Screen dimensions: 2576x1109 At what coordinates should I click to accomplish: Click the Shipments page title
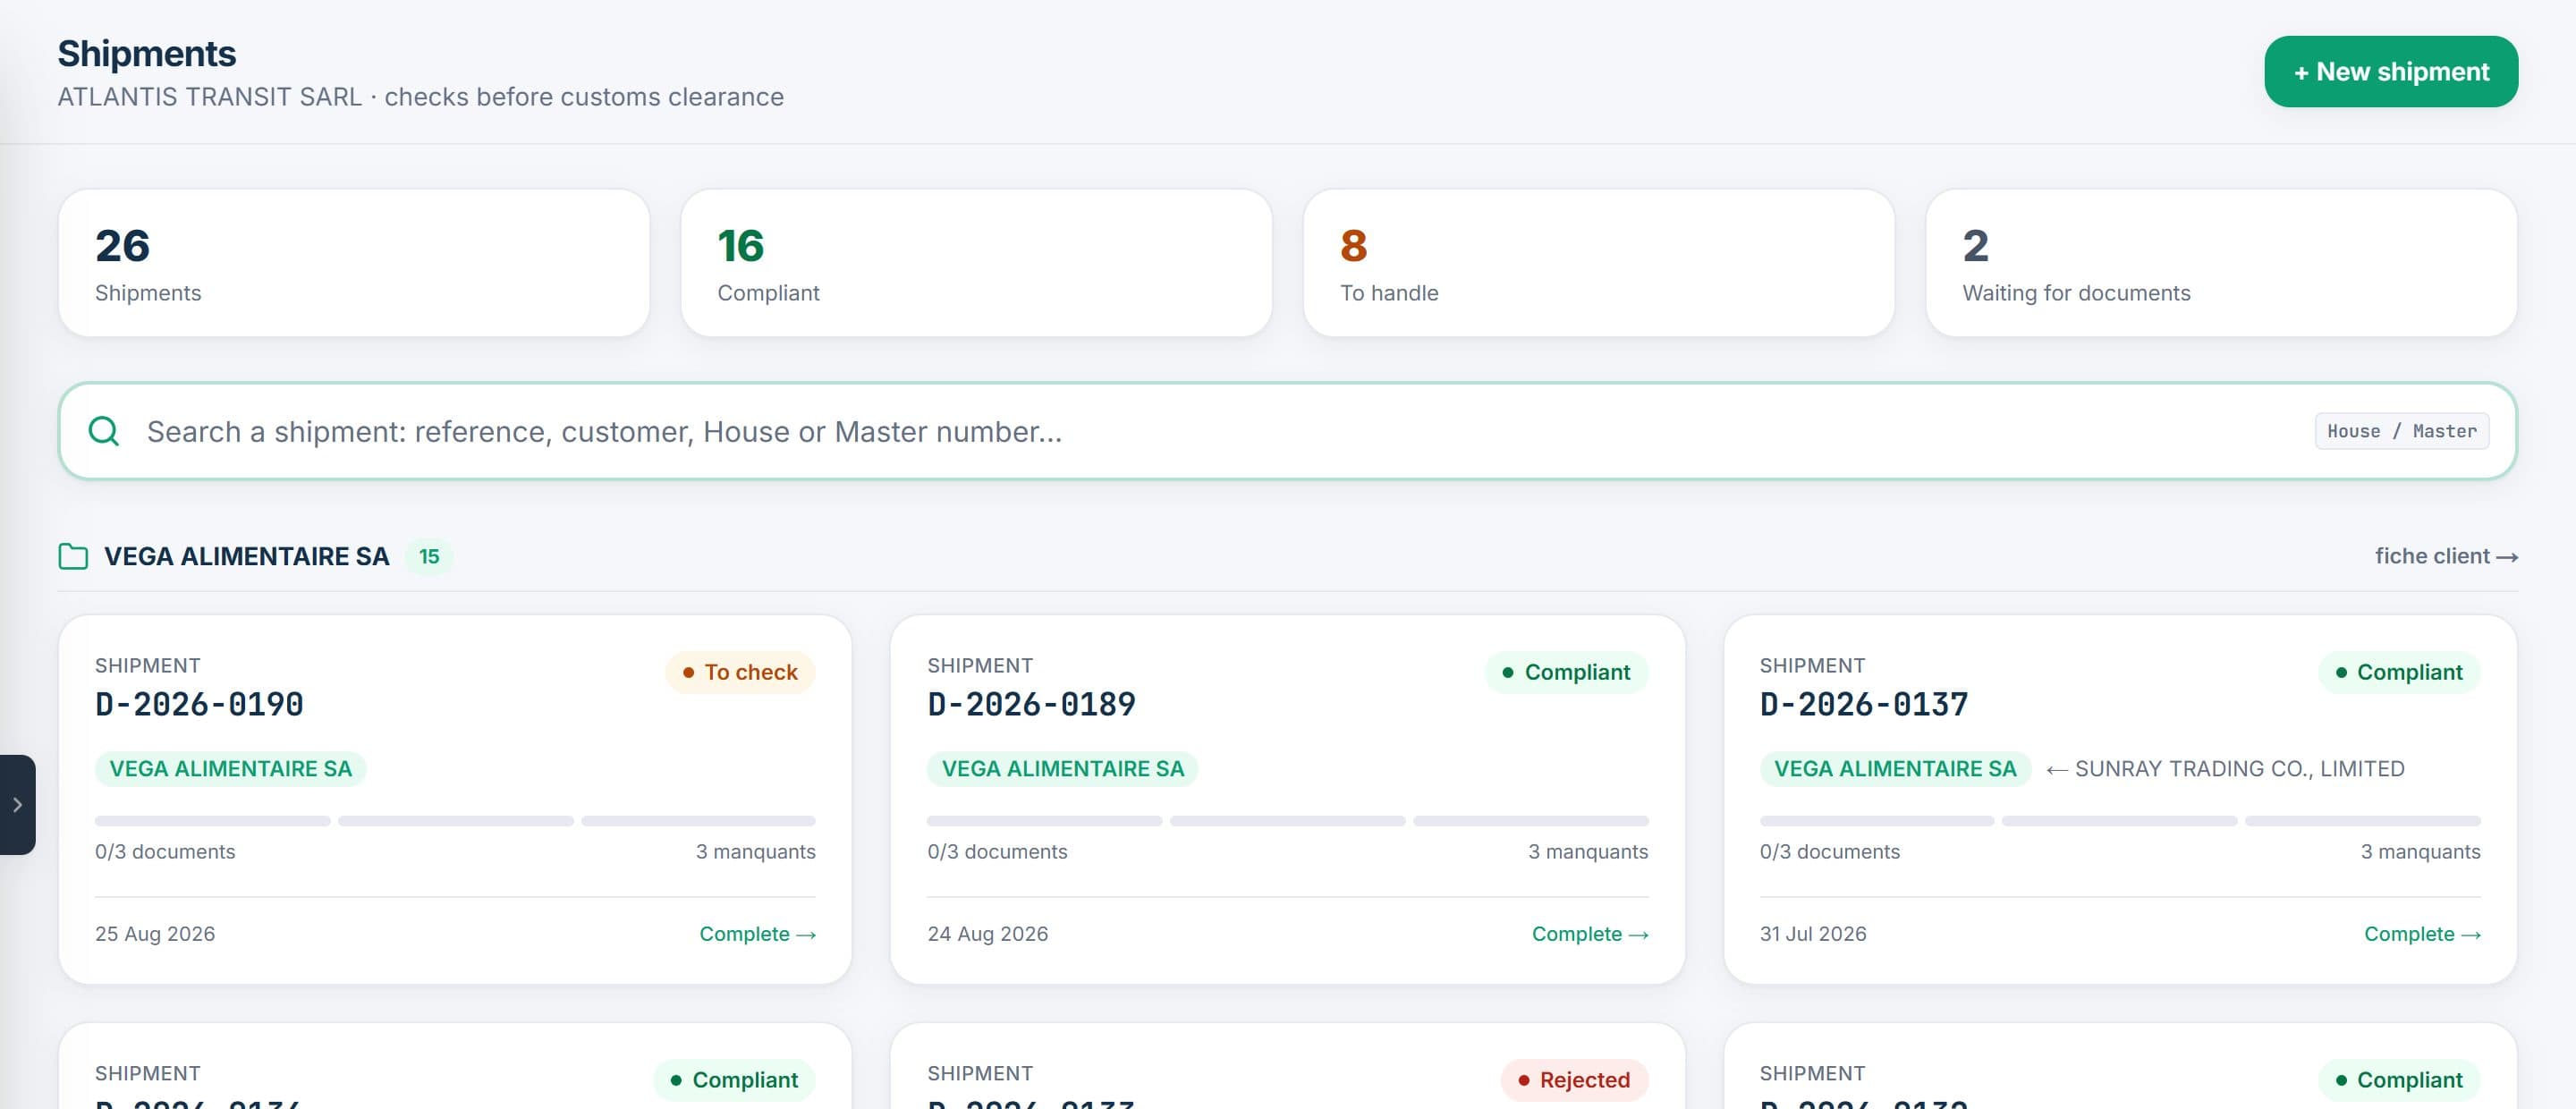tap(146, 53)
